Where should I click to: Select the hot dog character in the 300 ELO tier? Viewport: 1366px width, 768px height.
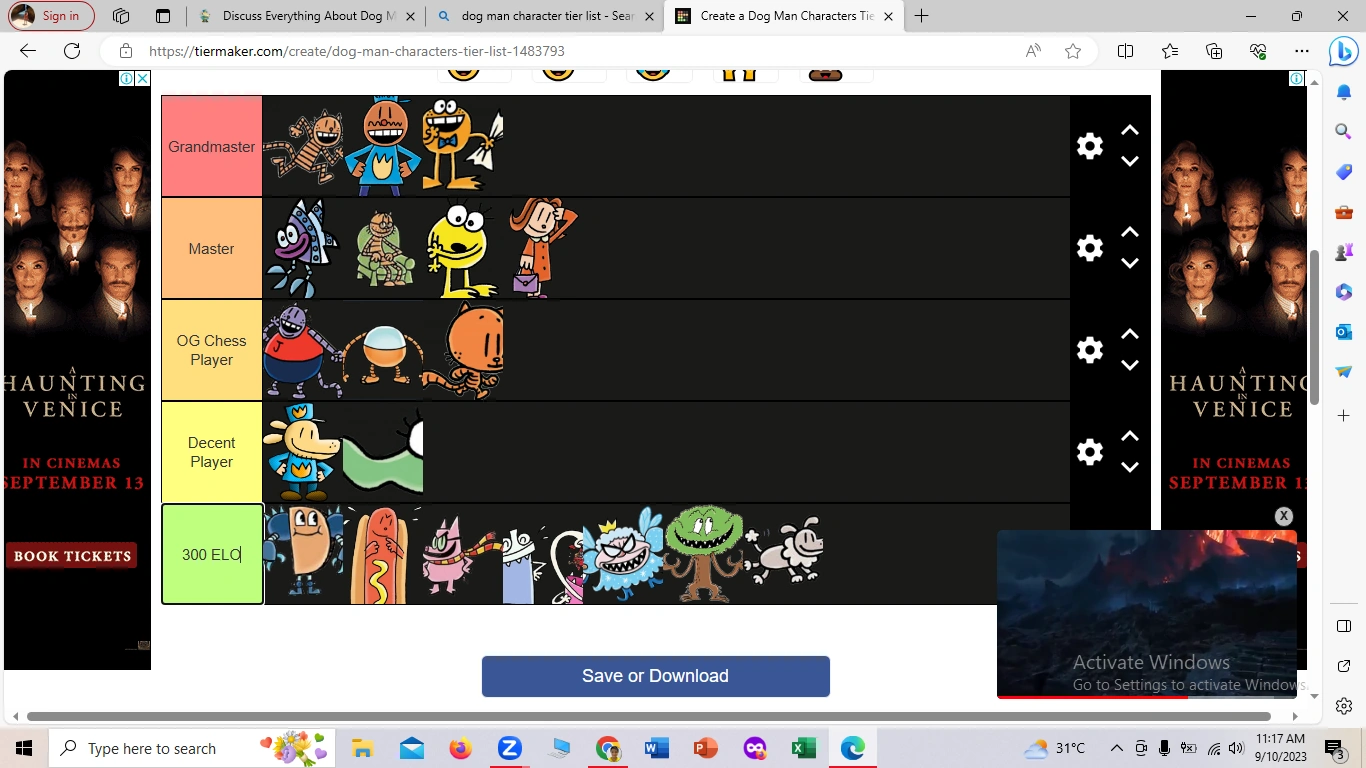[383, 555]
